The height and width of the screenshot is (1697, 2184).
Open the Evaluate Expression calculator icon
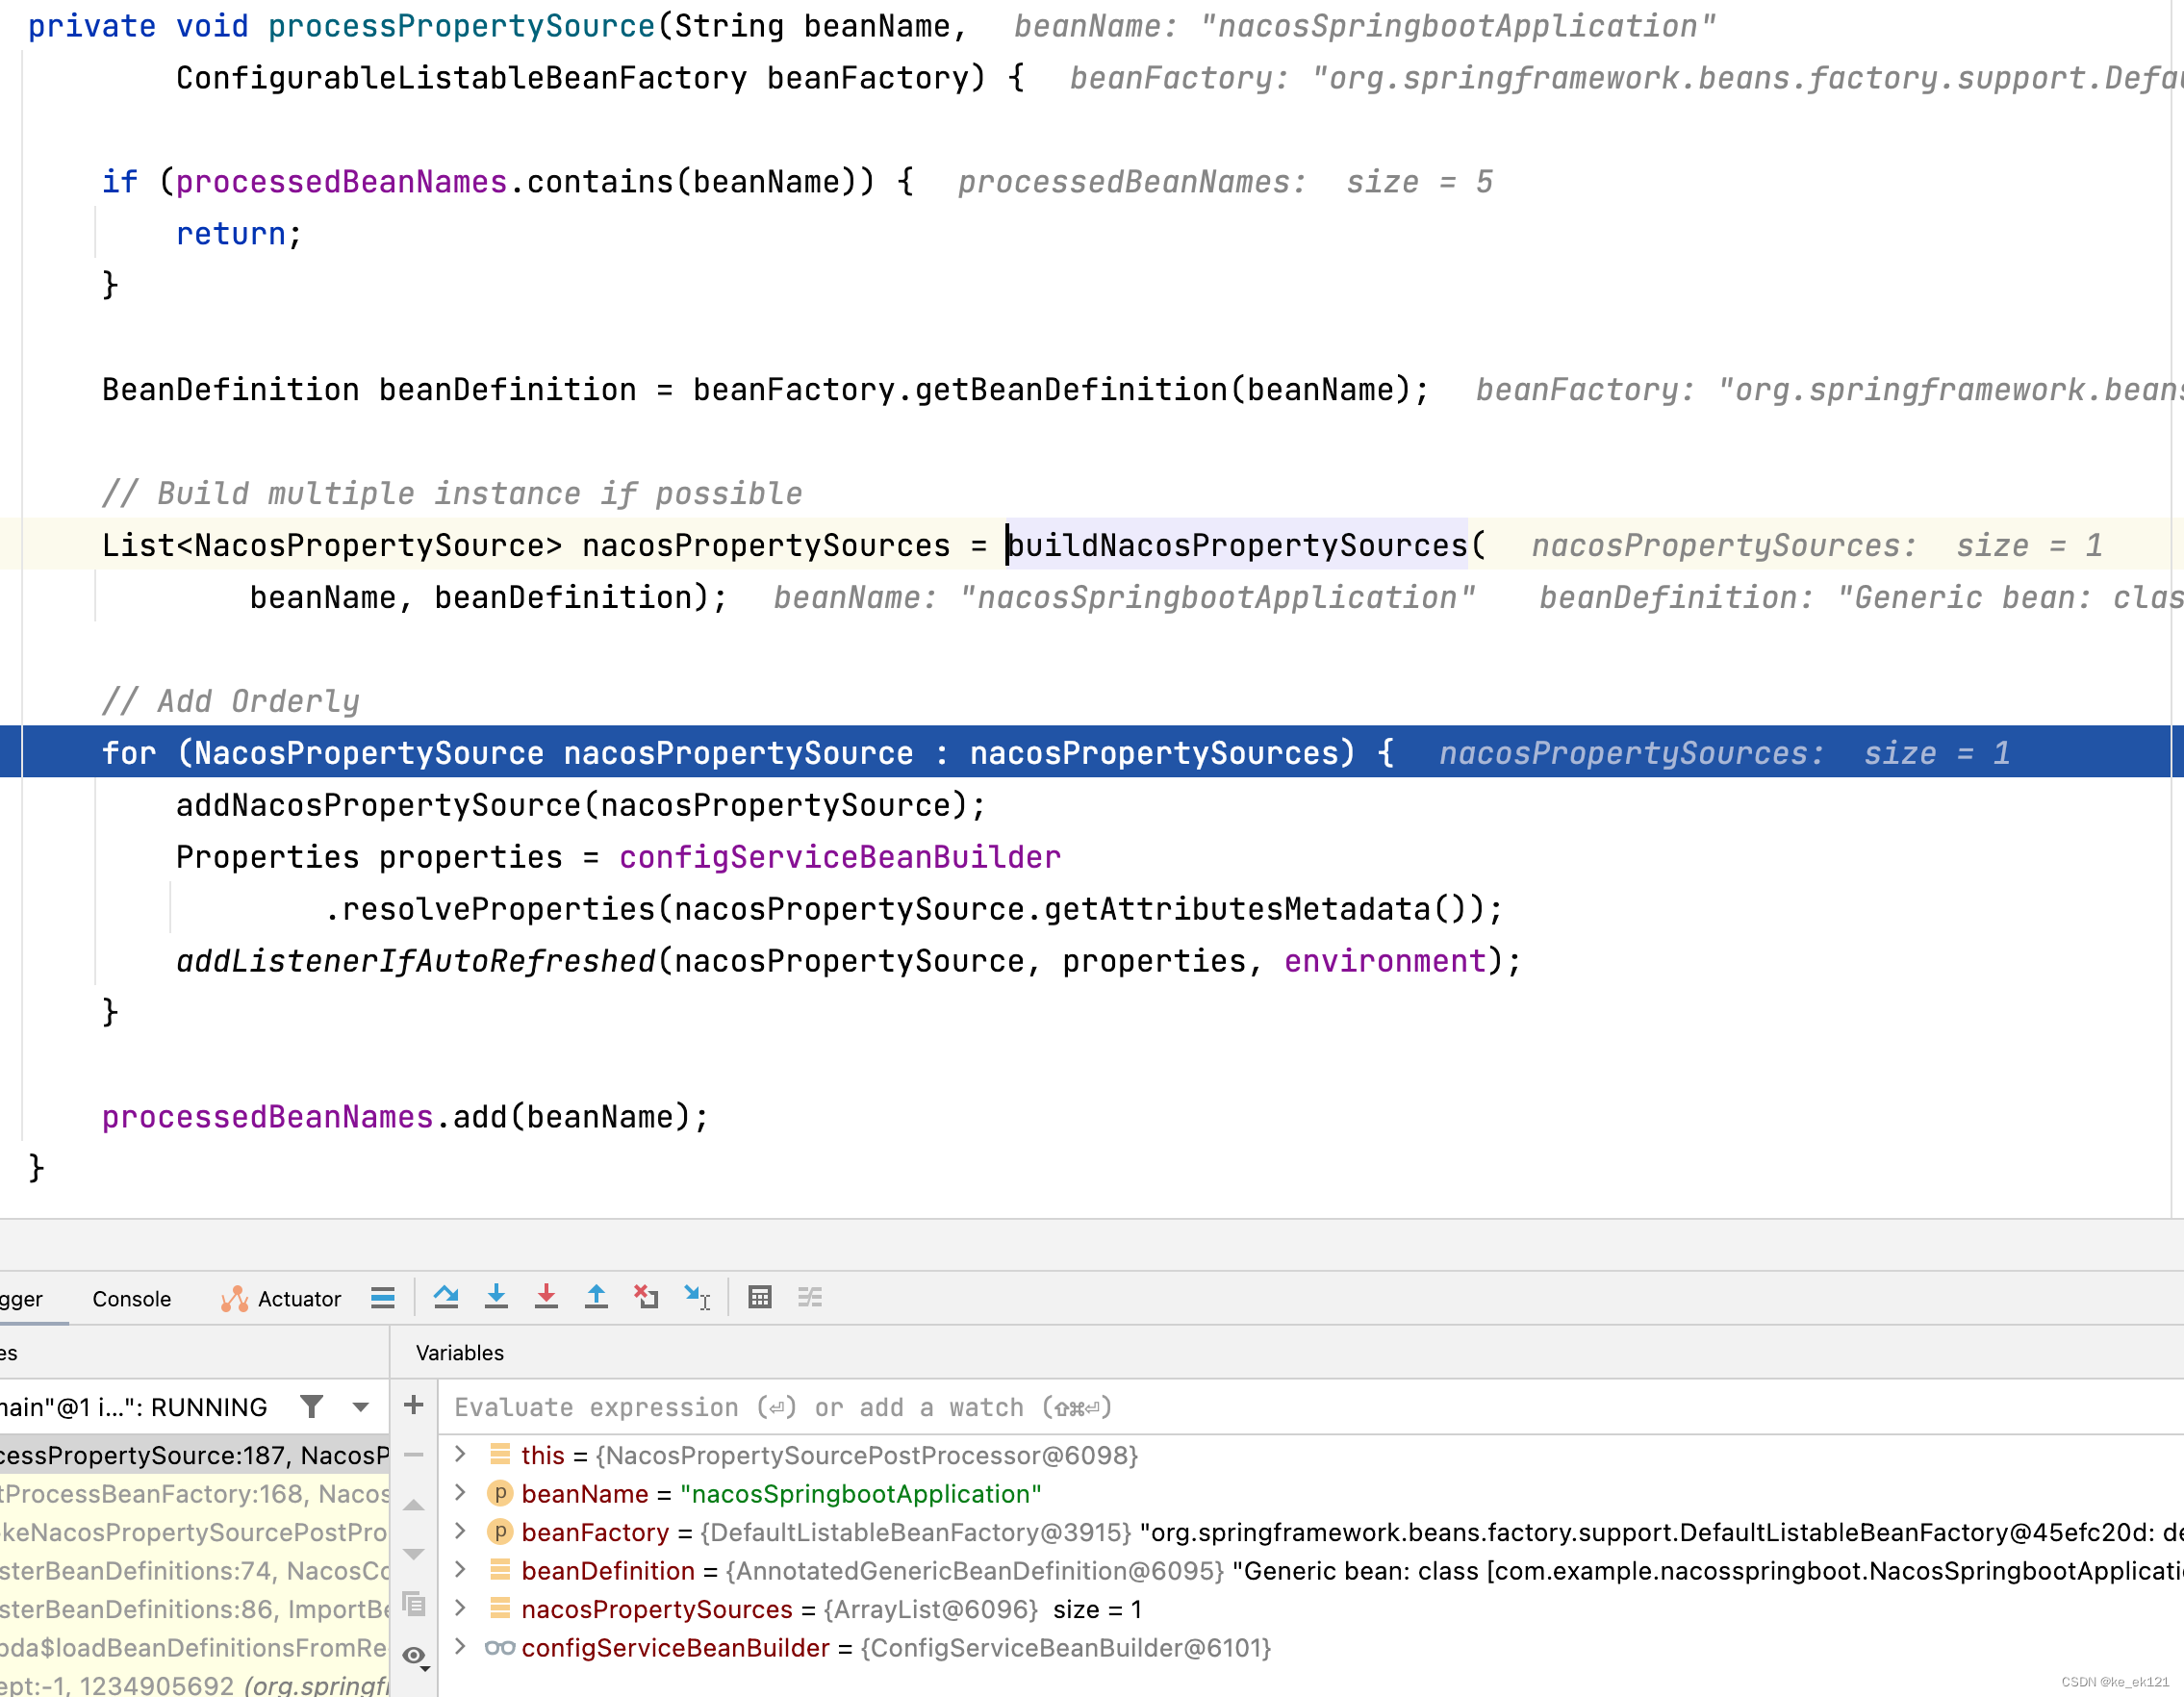click(760, 1297)
